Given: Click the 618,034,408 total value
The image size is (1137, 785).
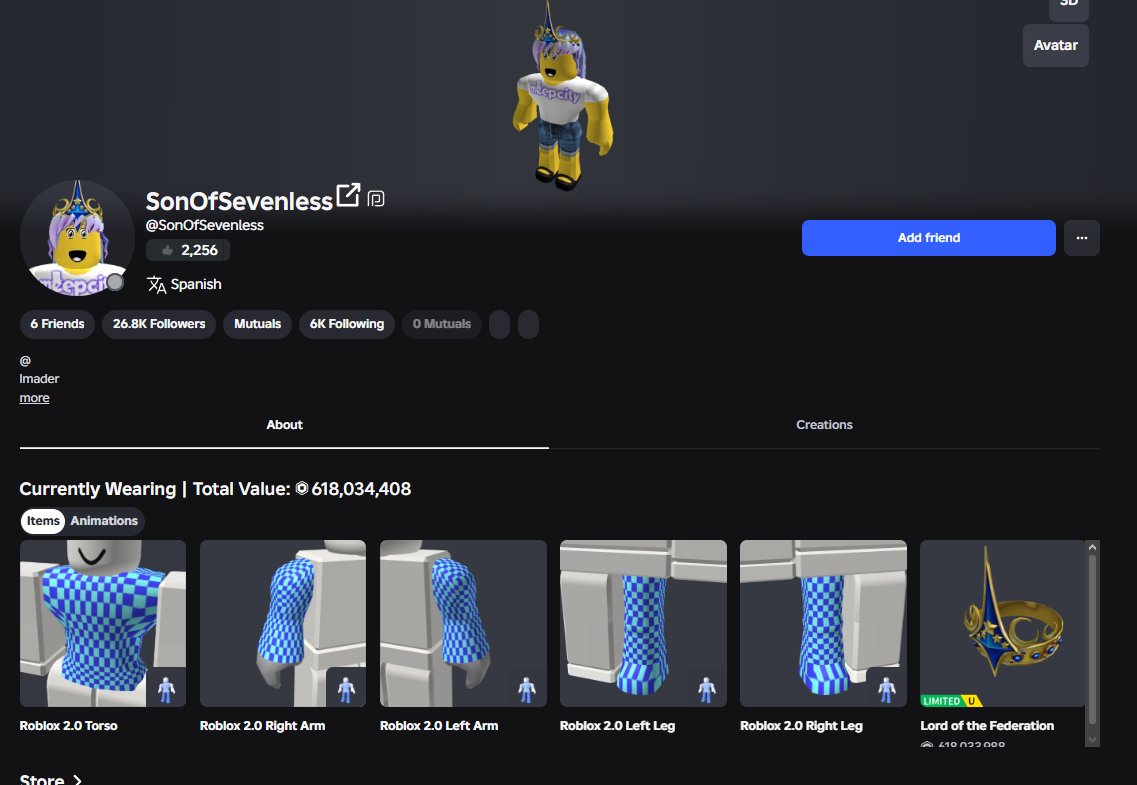Looking at the screenshot, I should pyautogui.click(x=361, y=489).
